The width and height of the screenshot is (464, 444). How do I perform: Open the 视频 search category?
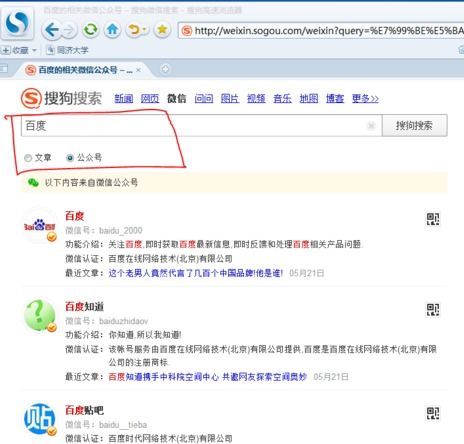256,98
